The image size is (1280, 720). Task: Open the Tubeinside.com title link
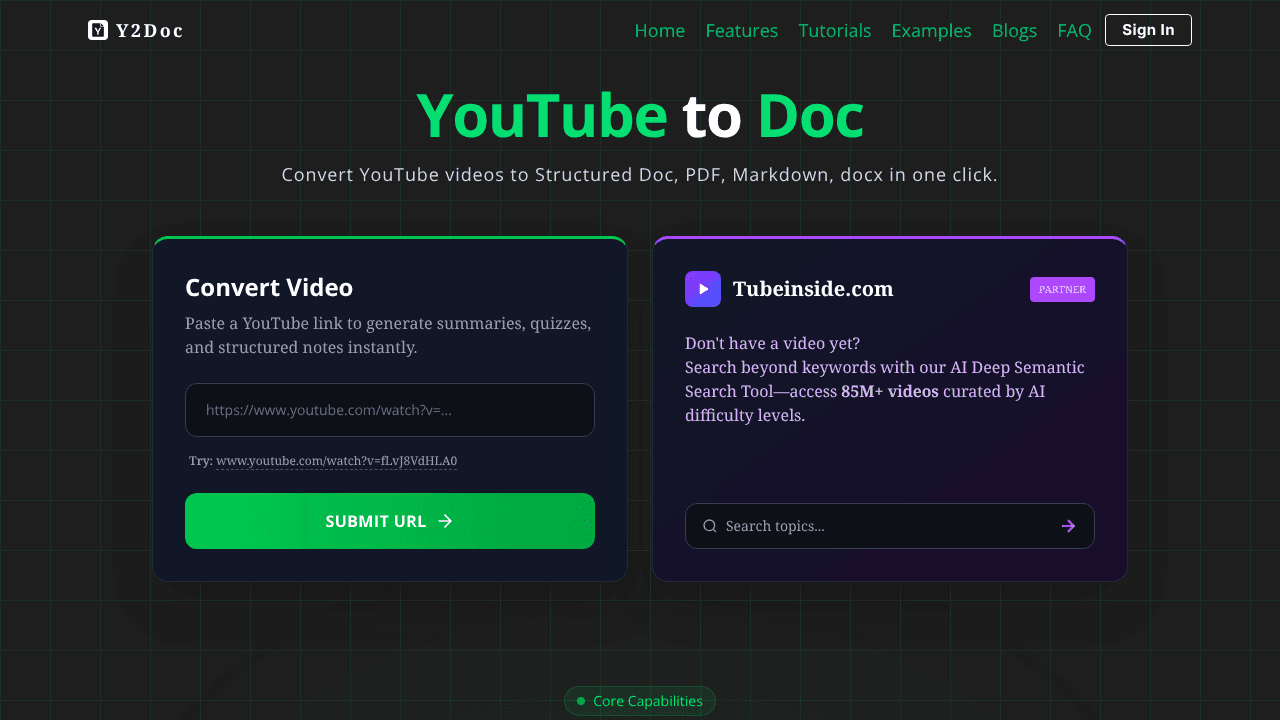pos(813,289)
